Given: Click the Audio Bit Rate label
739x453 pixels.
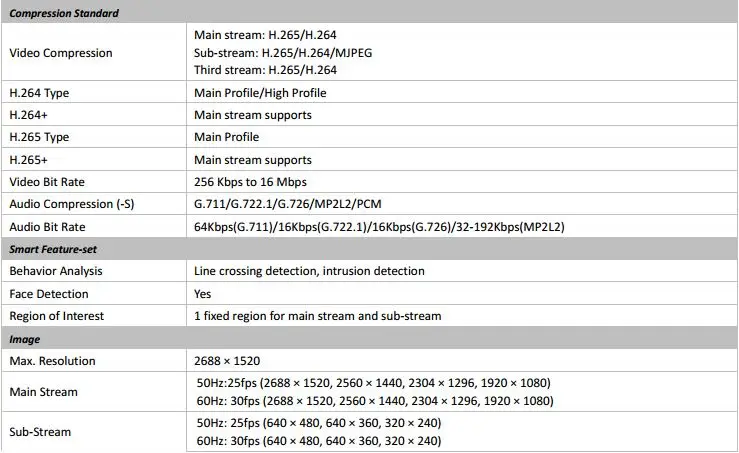Looking at the screenshot, I should click(47, 227).
